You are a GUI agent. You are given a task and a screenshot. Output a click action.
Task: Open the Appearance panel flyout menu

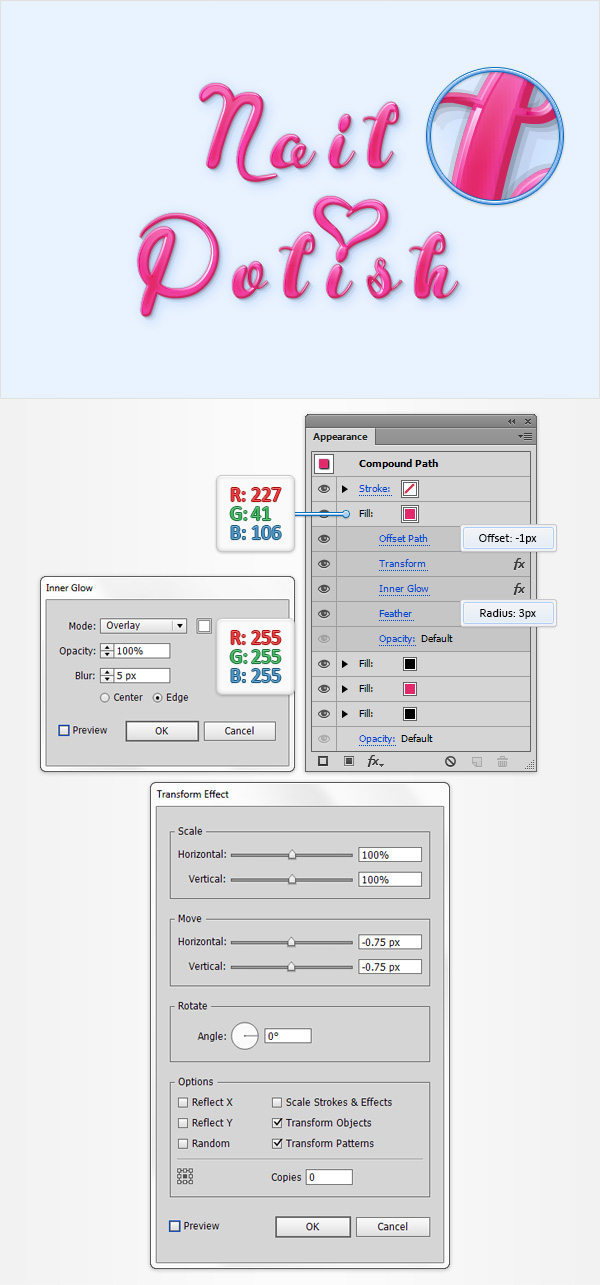[x=525, y=437]
